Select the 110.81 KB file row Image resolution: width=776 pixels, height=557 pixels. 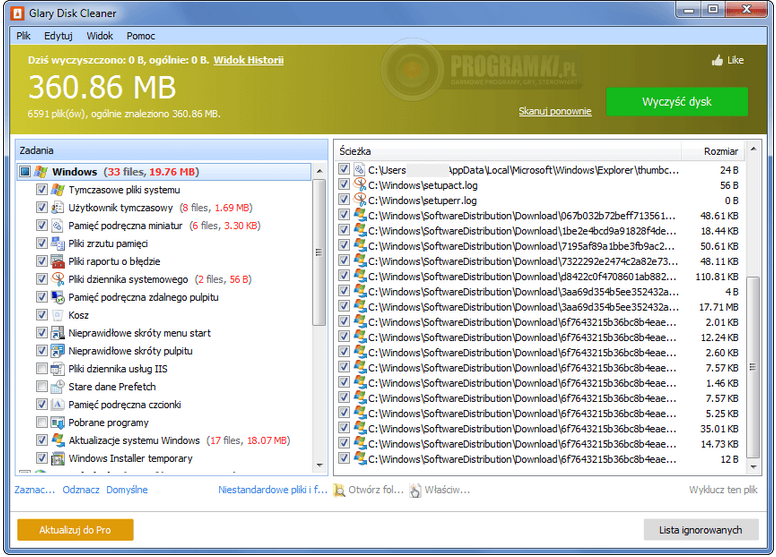[541, 276]
